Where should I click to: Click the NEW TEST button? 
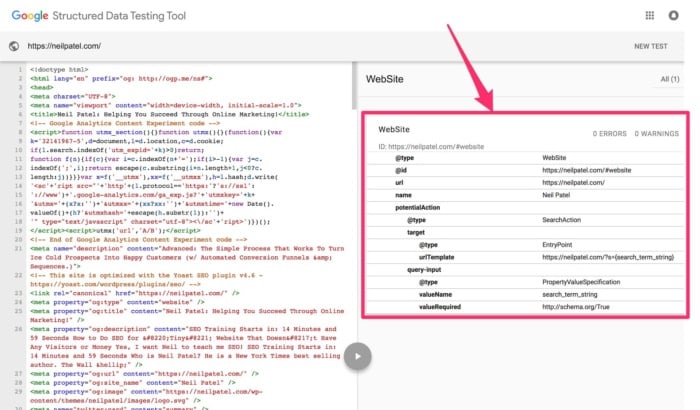click(650, 46)
